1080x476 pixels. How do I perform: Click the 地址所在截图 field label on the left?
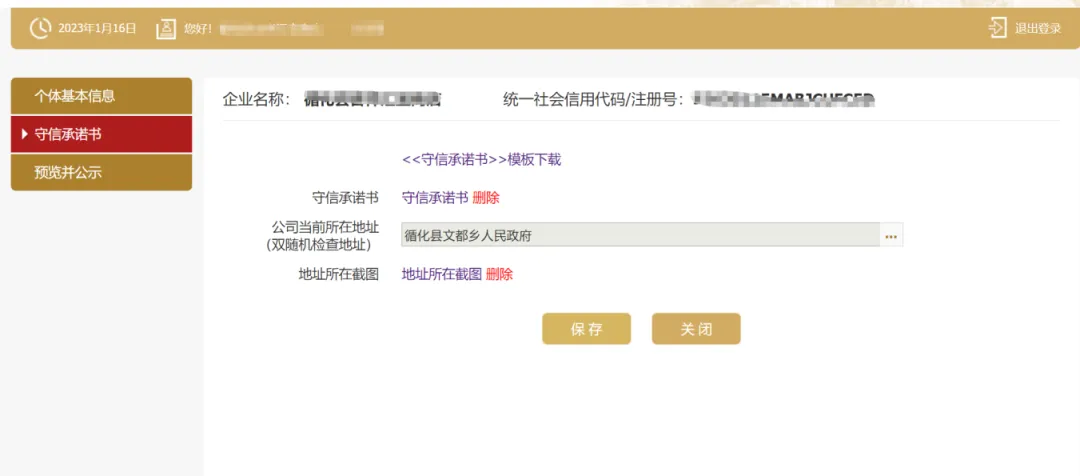[x=339, y=274]
